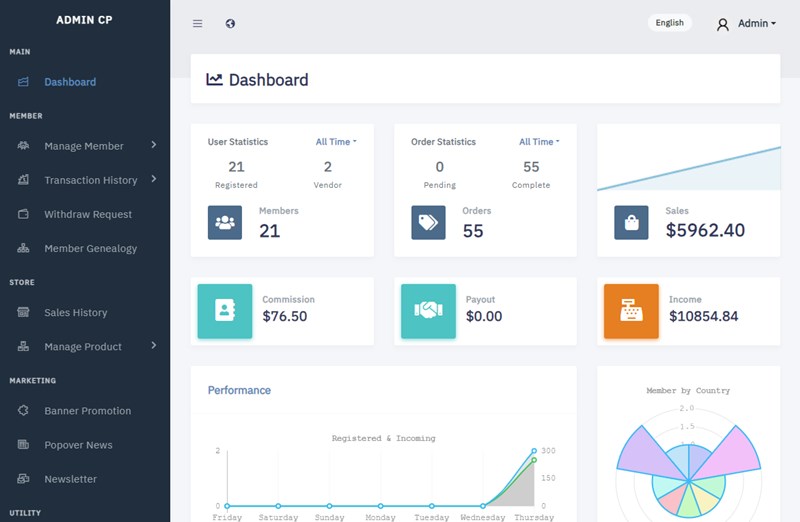Click the Dashboard chart icon in sidebar
The height and width of the screenshot is (522, 800).
coord(23,82)
